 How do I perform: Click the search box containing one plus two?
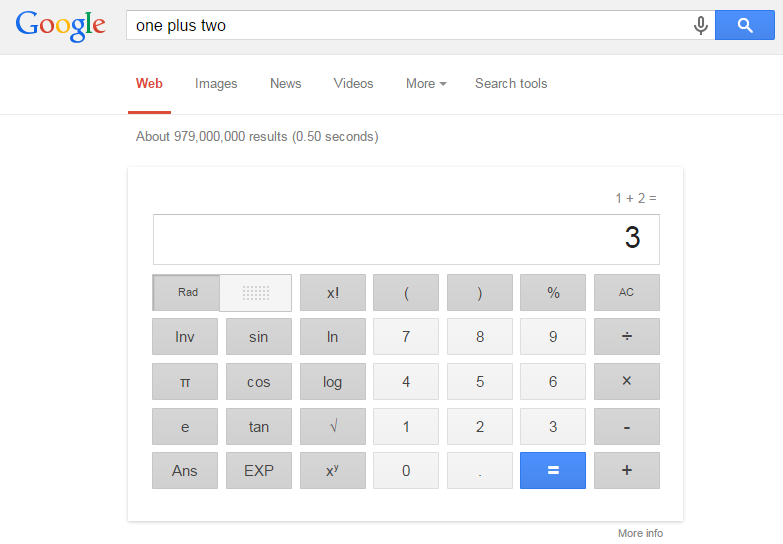tap(407, 25)
